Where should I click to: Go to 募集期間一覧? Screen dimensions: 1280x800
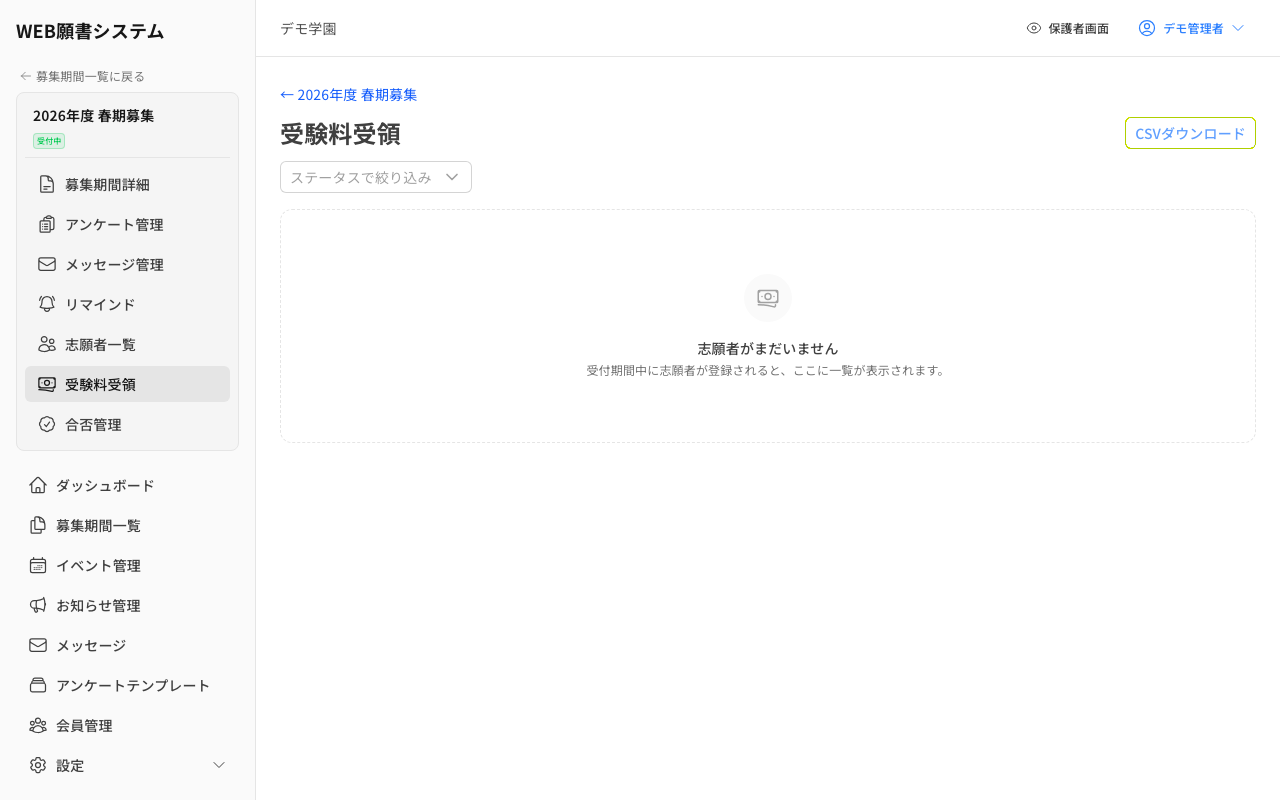point(128,525)
